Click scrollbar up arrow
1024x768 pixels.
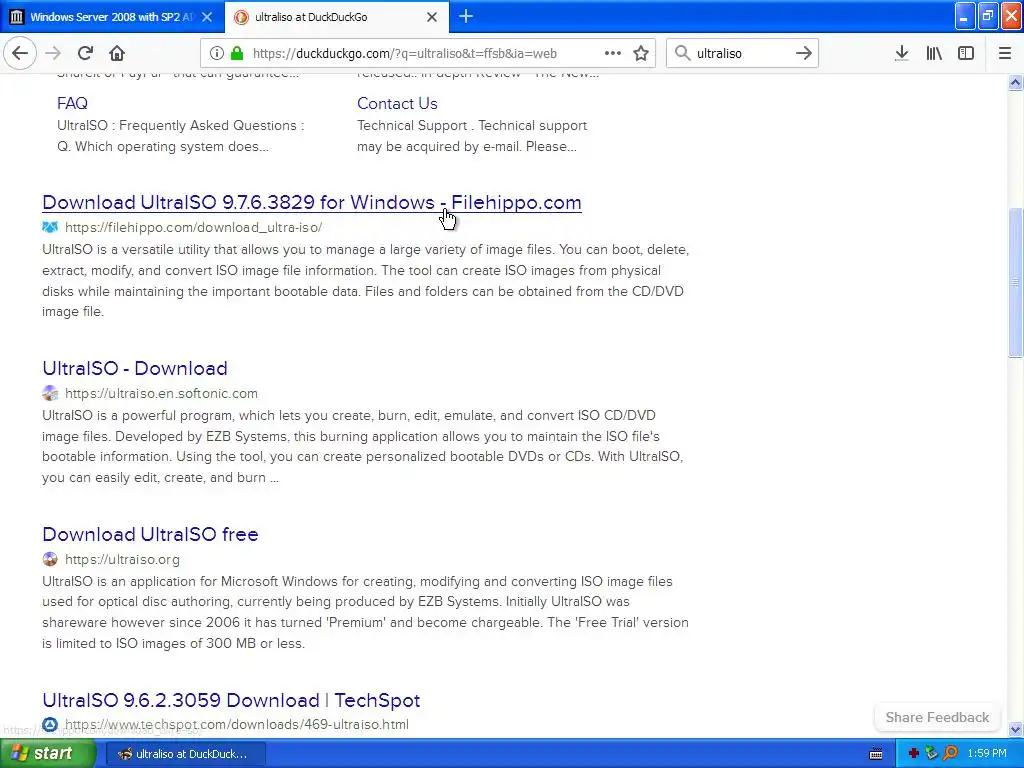pyautogui.click(x=1016, y=82)
